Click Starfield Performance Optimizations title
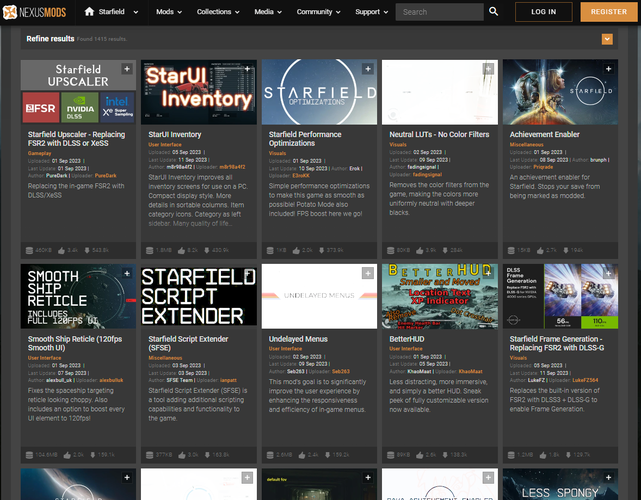The height and width of the screenshot is (500, 641). coord(305,139)
